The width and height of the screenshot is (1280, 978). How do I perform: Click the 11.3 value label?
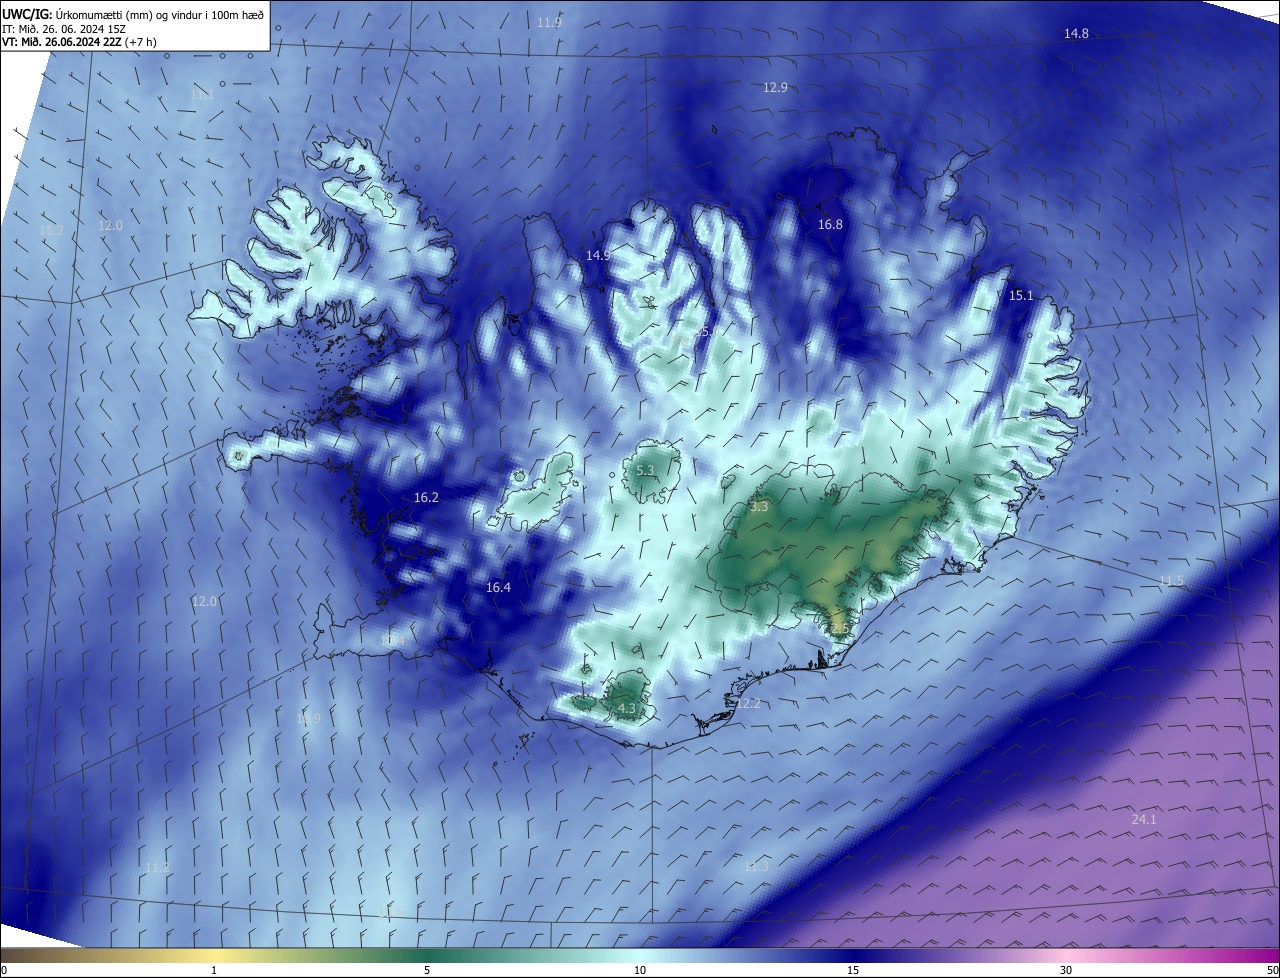click(756, 867)
